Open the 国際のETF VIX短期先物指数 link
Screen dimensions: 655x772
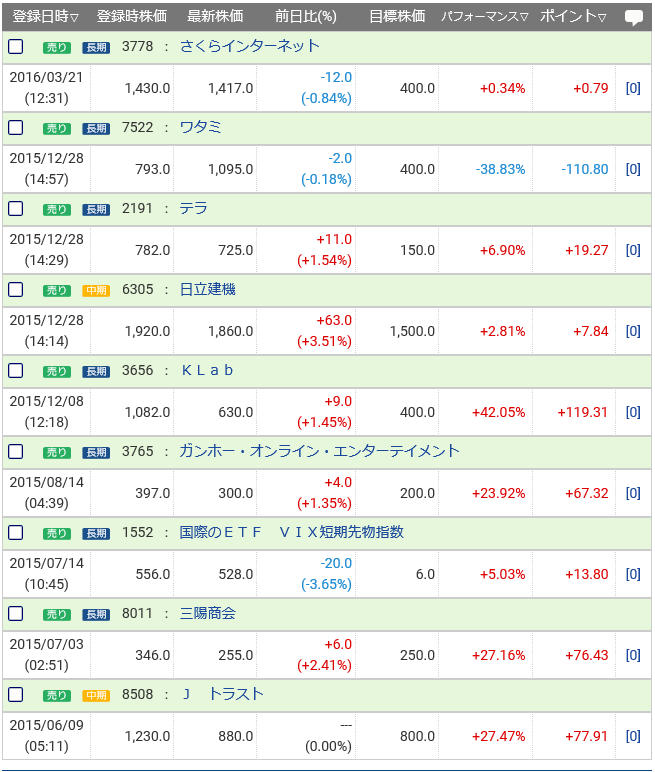click(x=291, y=533)
